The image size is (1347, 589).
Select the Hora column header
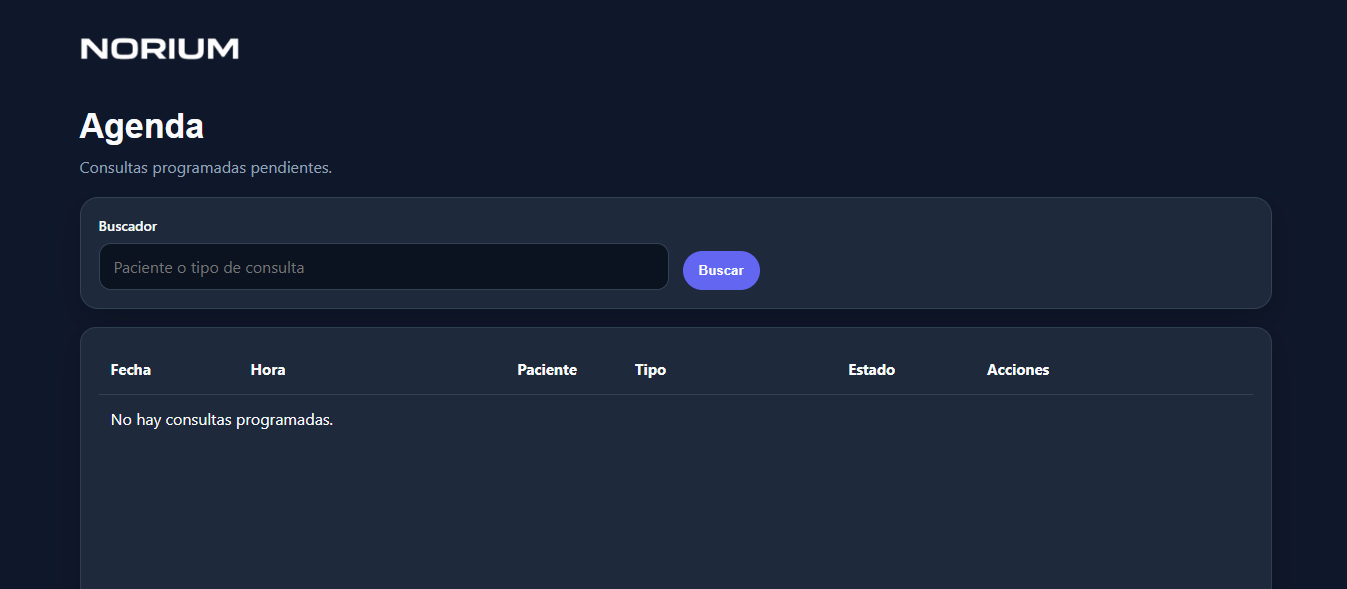pos(268,370)
